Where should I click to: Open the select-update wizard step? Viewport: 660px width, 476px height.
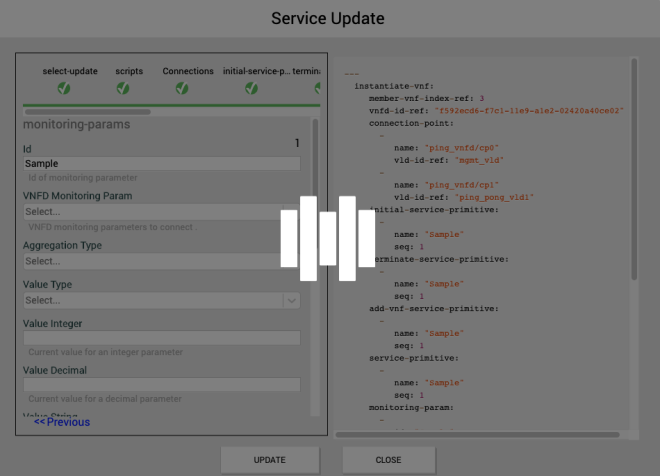pyautogui.click(x=70, y=72)
